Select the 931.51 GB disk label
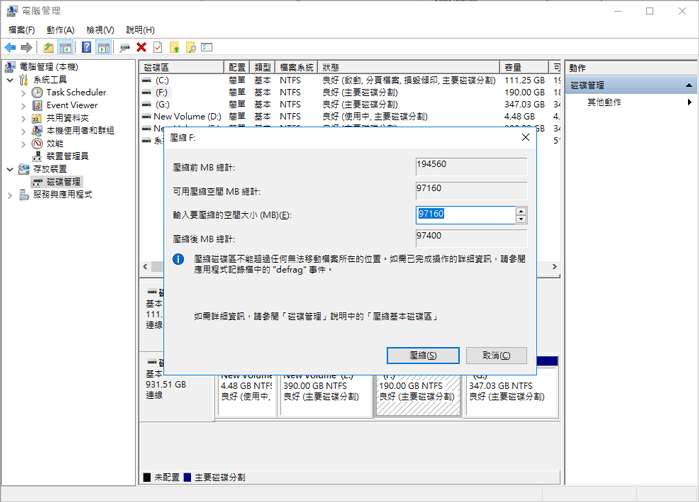 coord(166,384)
